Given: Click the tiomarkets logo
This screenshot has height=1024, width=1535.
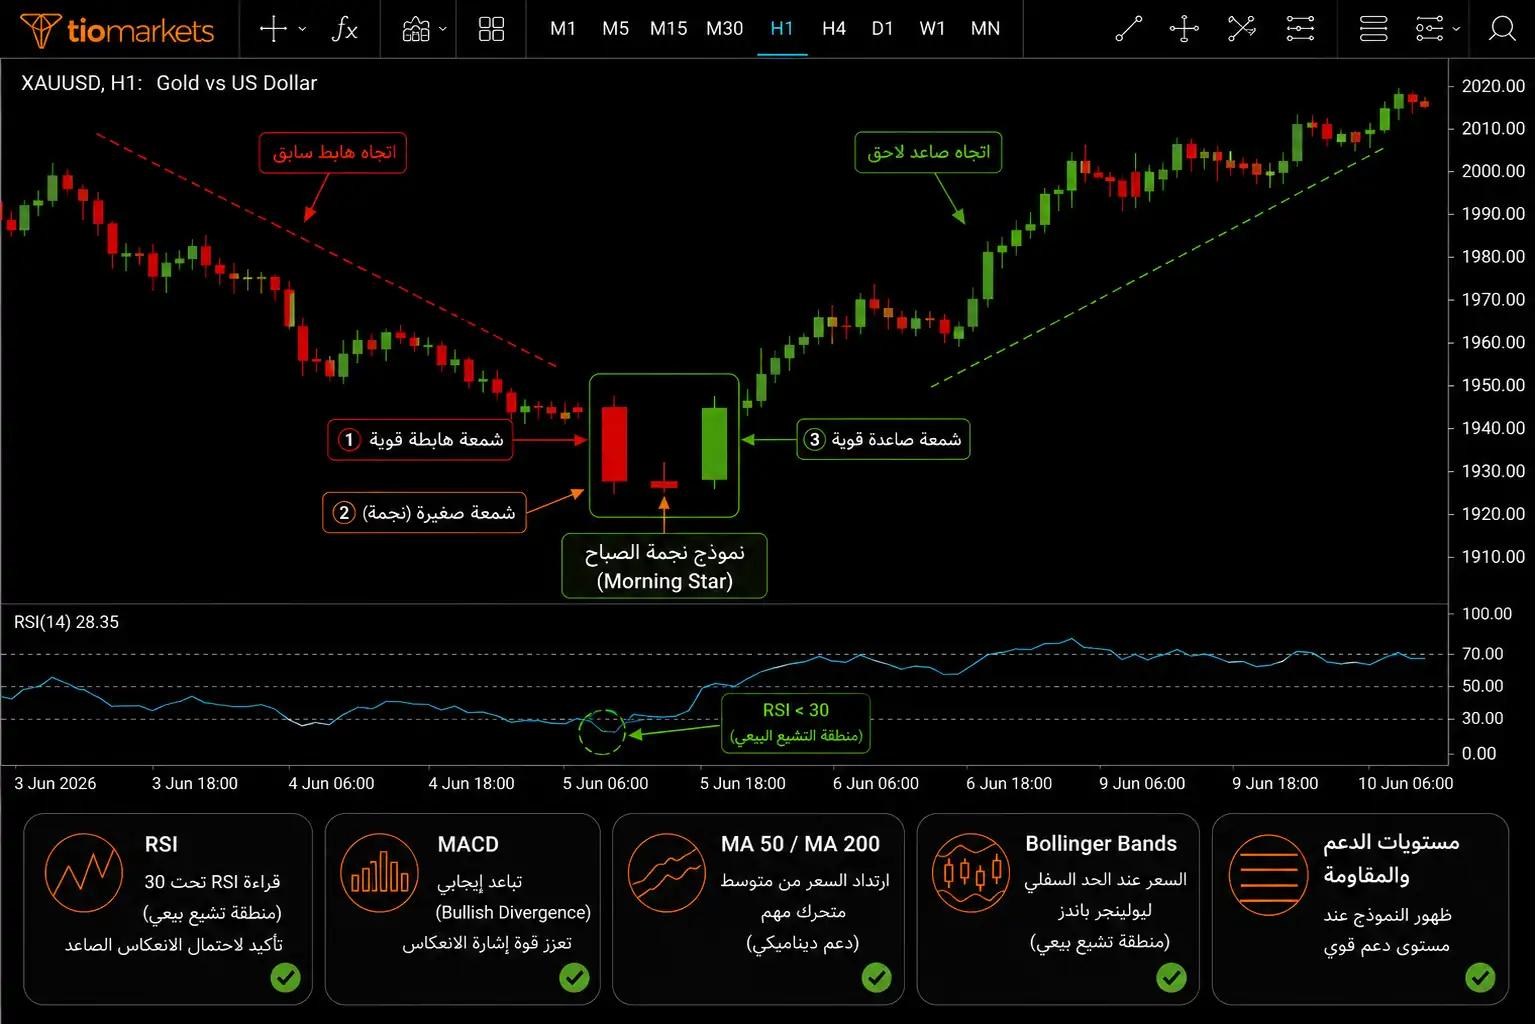Looking at the screenshot, I should click(x=117, y=30).
